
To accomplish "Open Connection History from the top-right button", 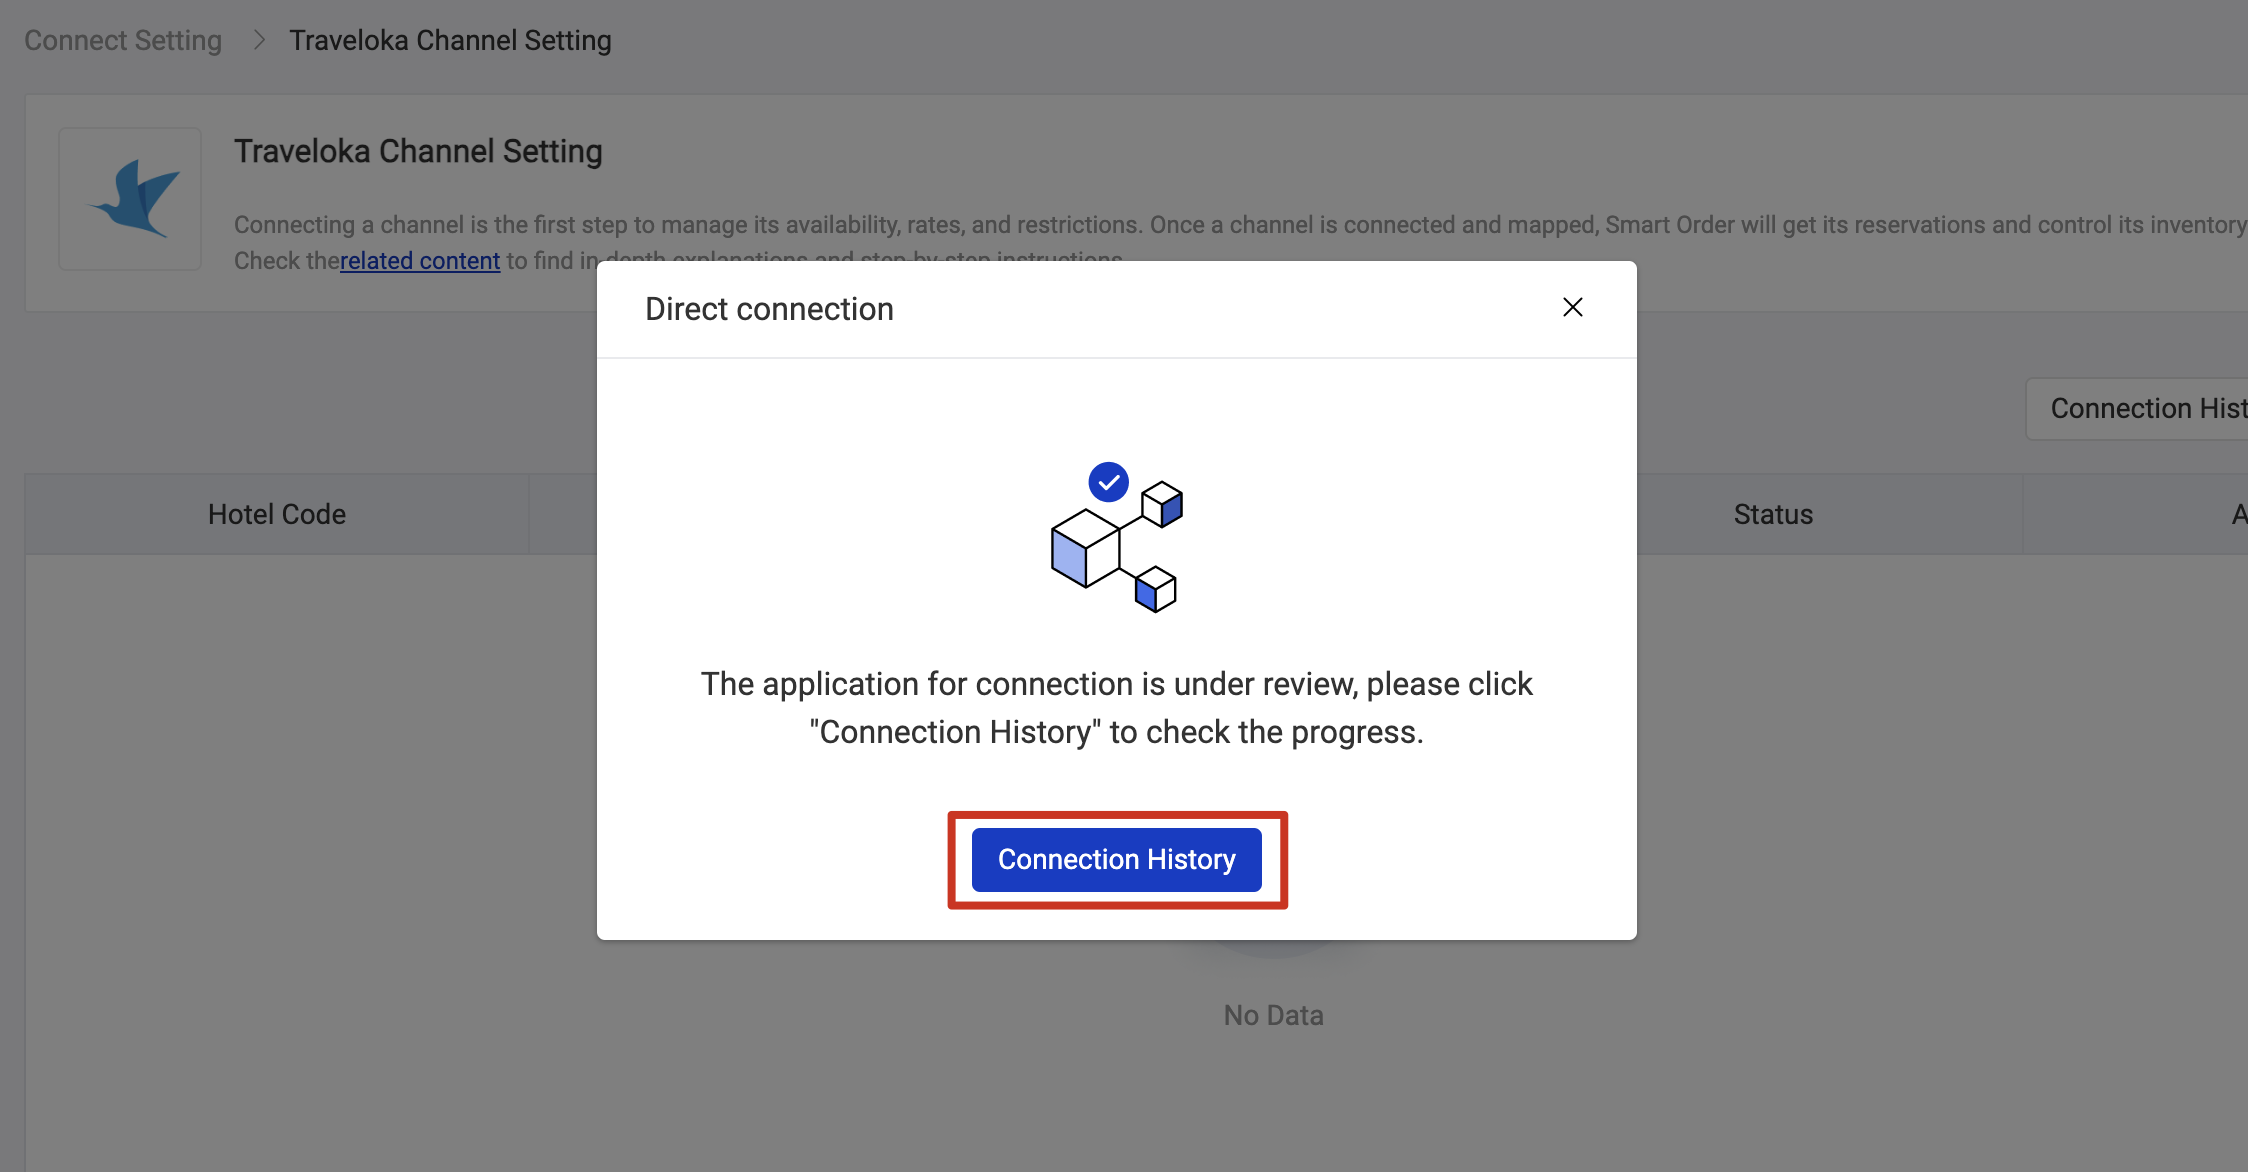I will (2140, 408).
